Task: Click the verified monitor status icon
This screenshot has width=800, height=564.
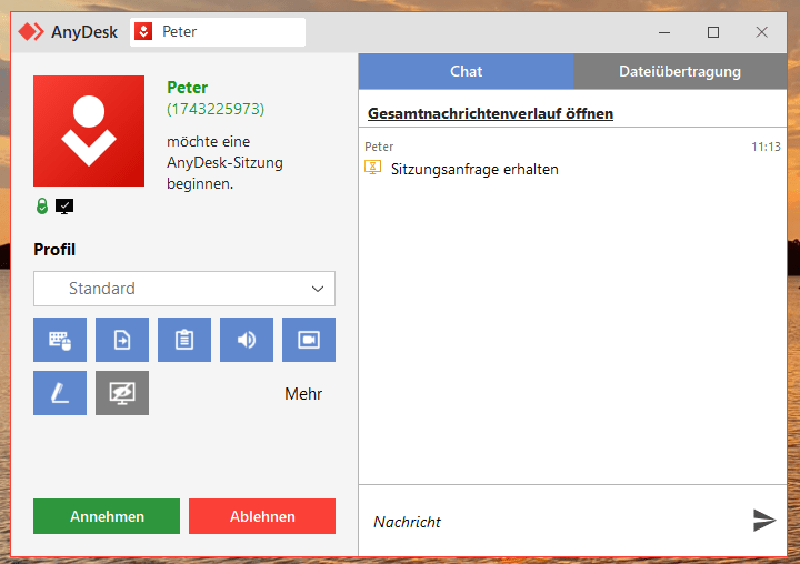Action: pos(64,206)
